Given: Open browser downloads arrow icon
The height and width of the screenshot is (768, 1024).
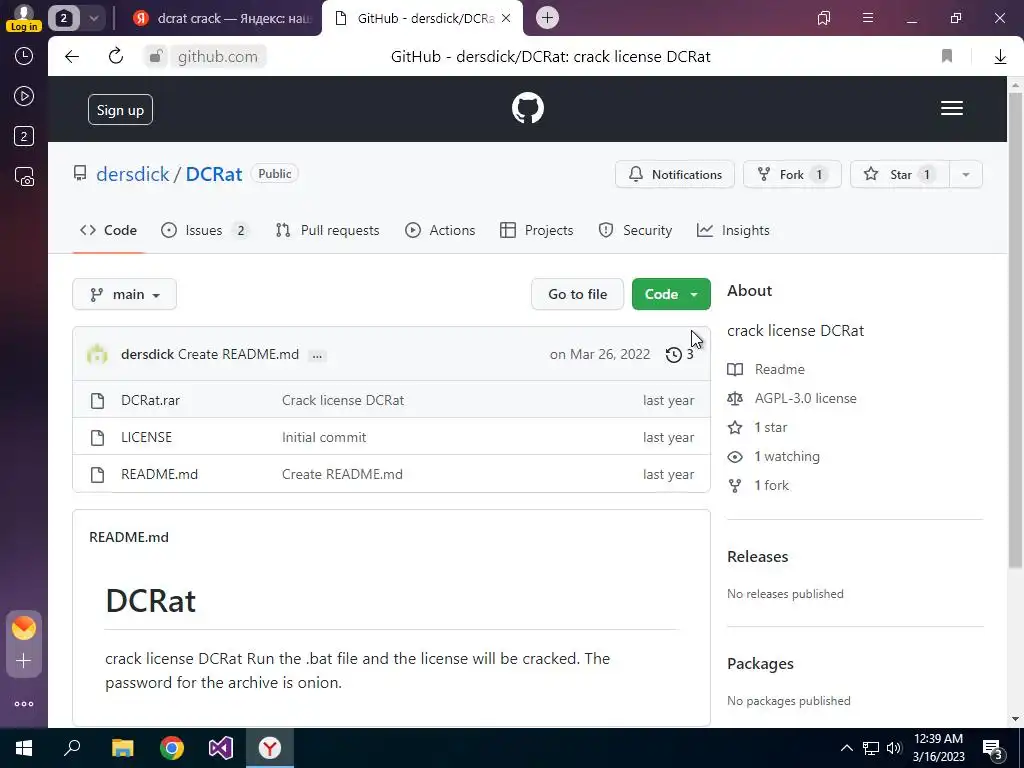Looking at the screenshot, I should pyautogui.click(x=1000, y=57).
